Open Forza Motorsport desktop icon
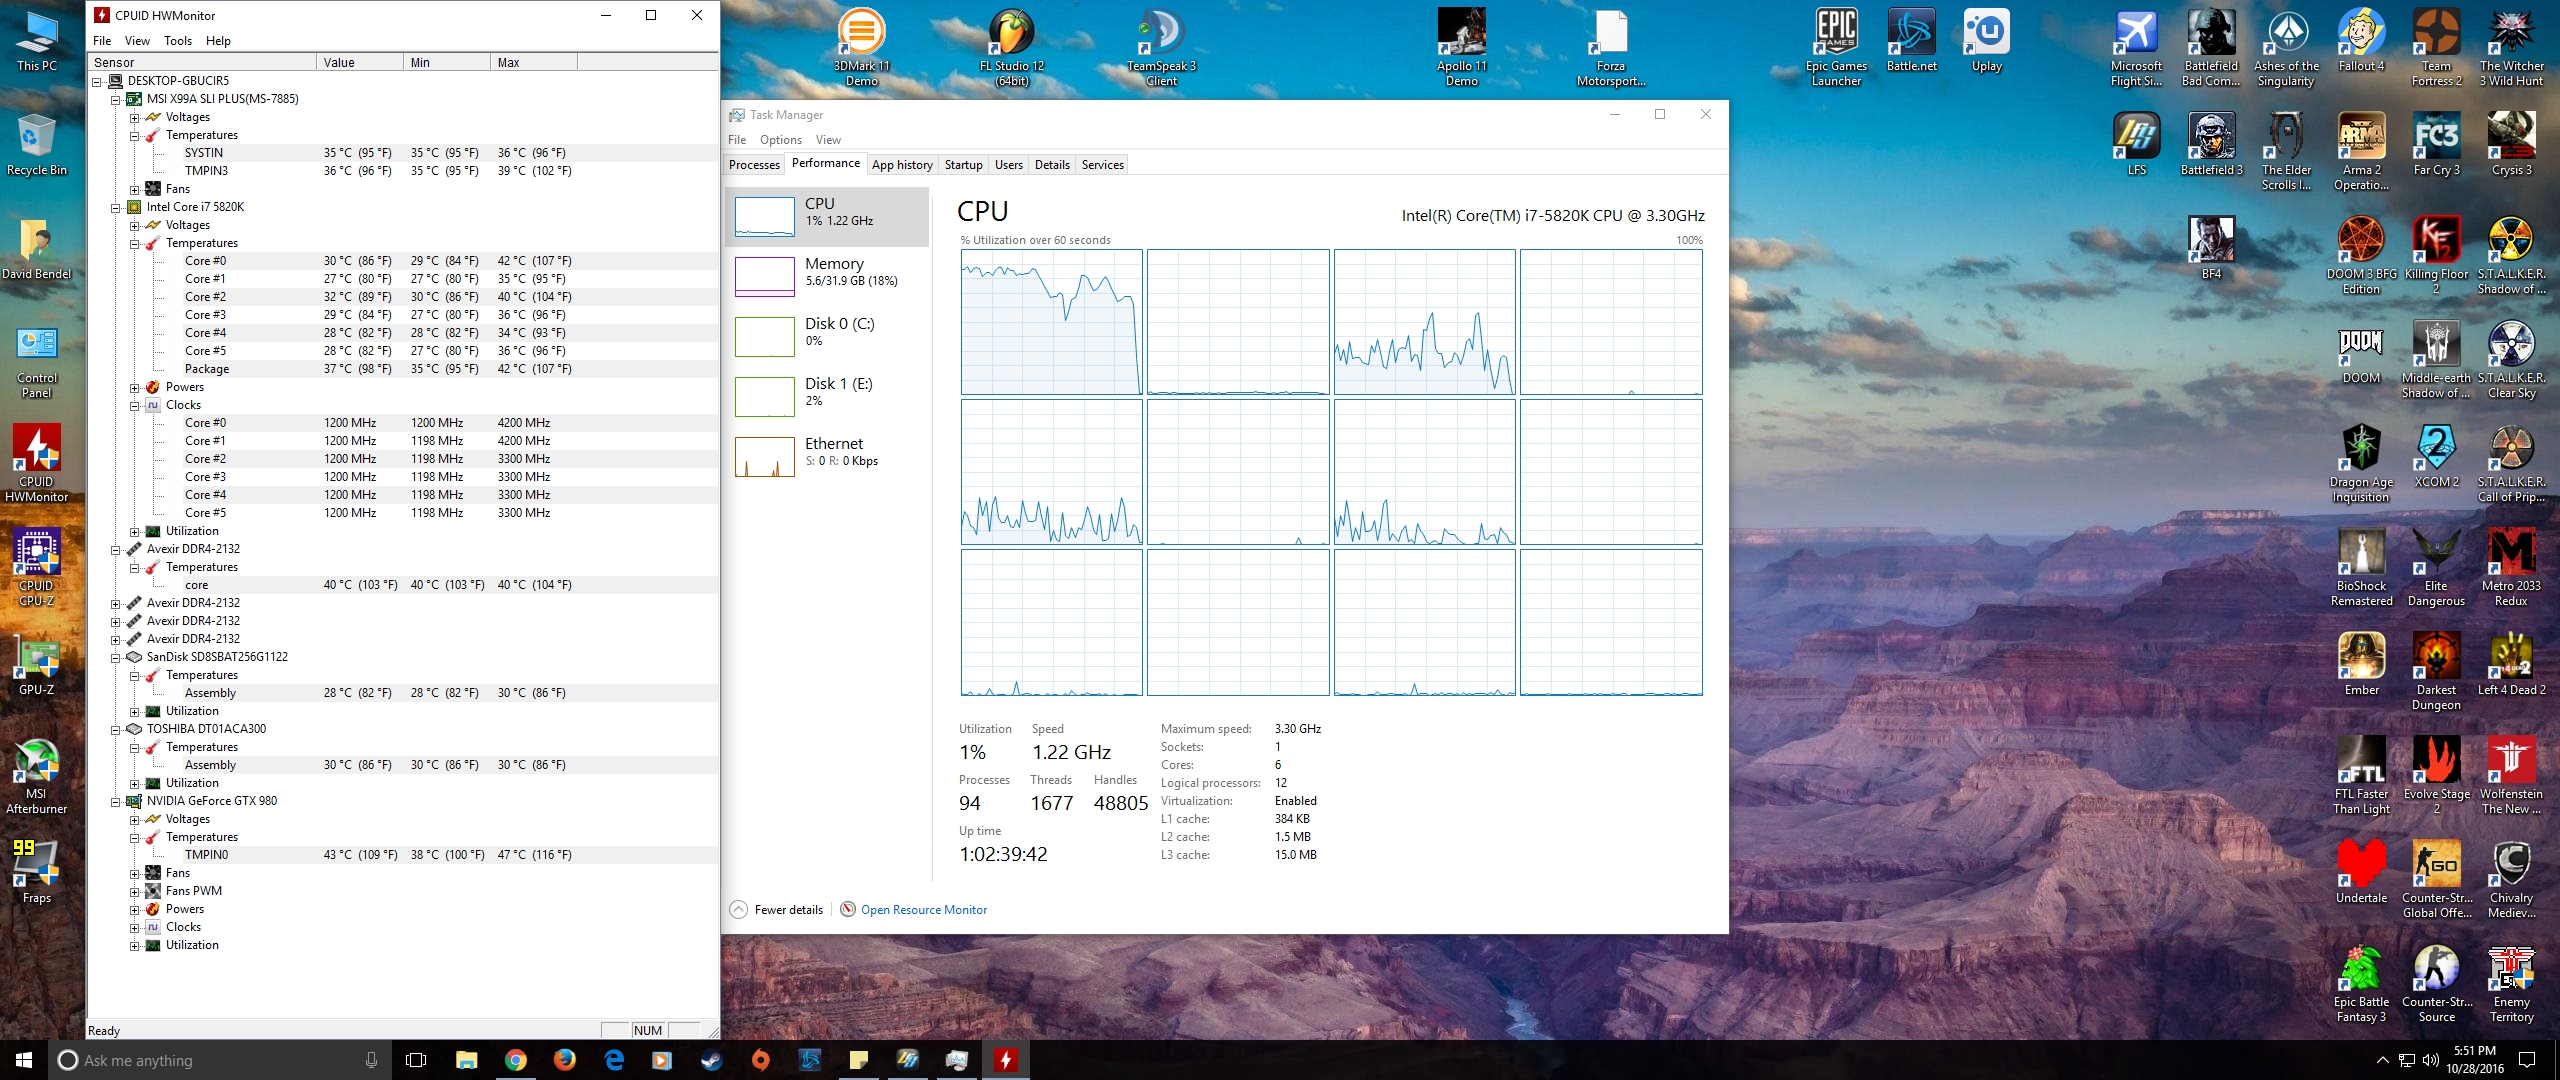 pos(1611,46)
